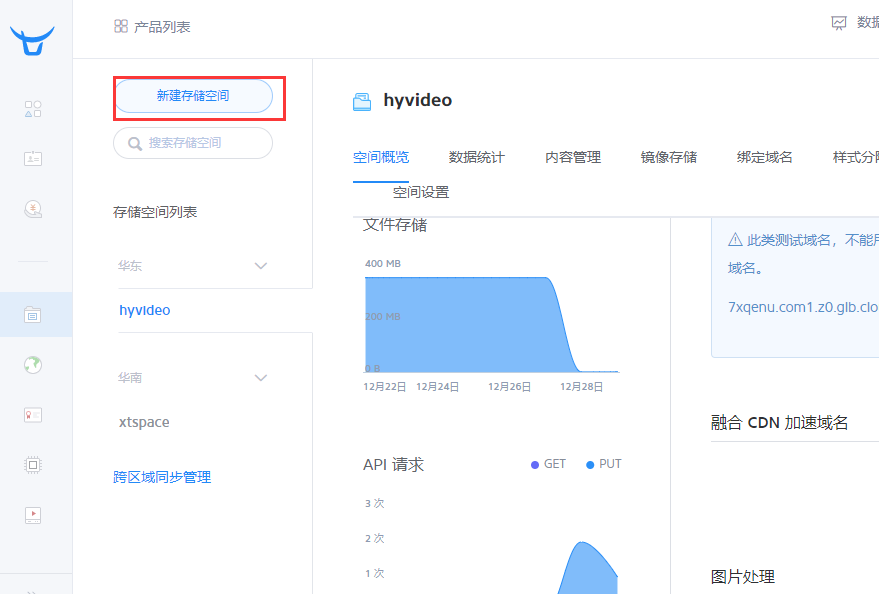Click the hyvideo bucket icon

pos(362,101)
